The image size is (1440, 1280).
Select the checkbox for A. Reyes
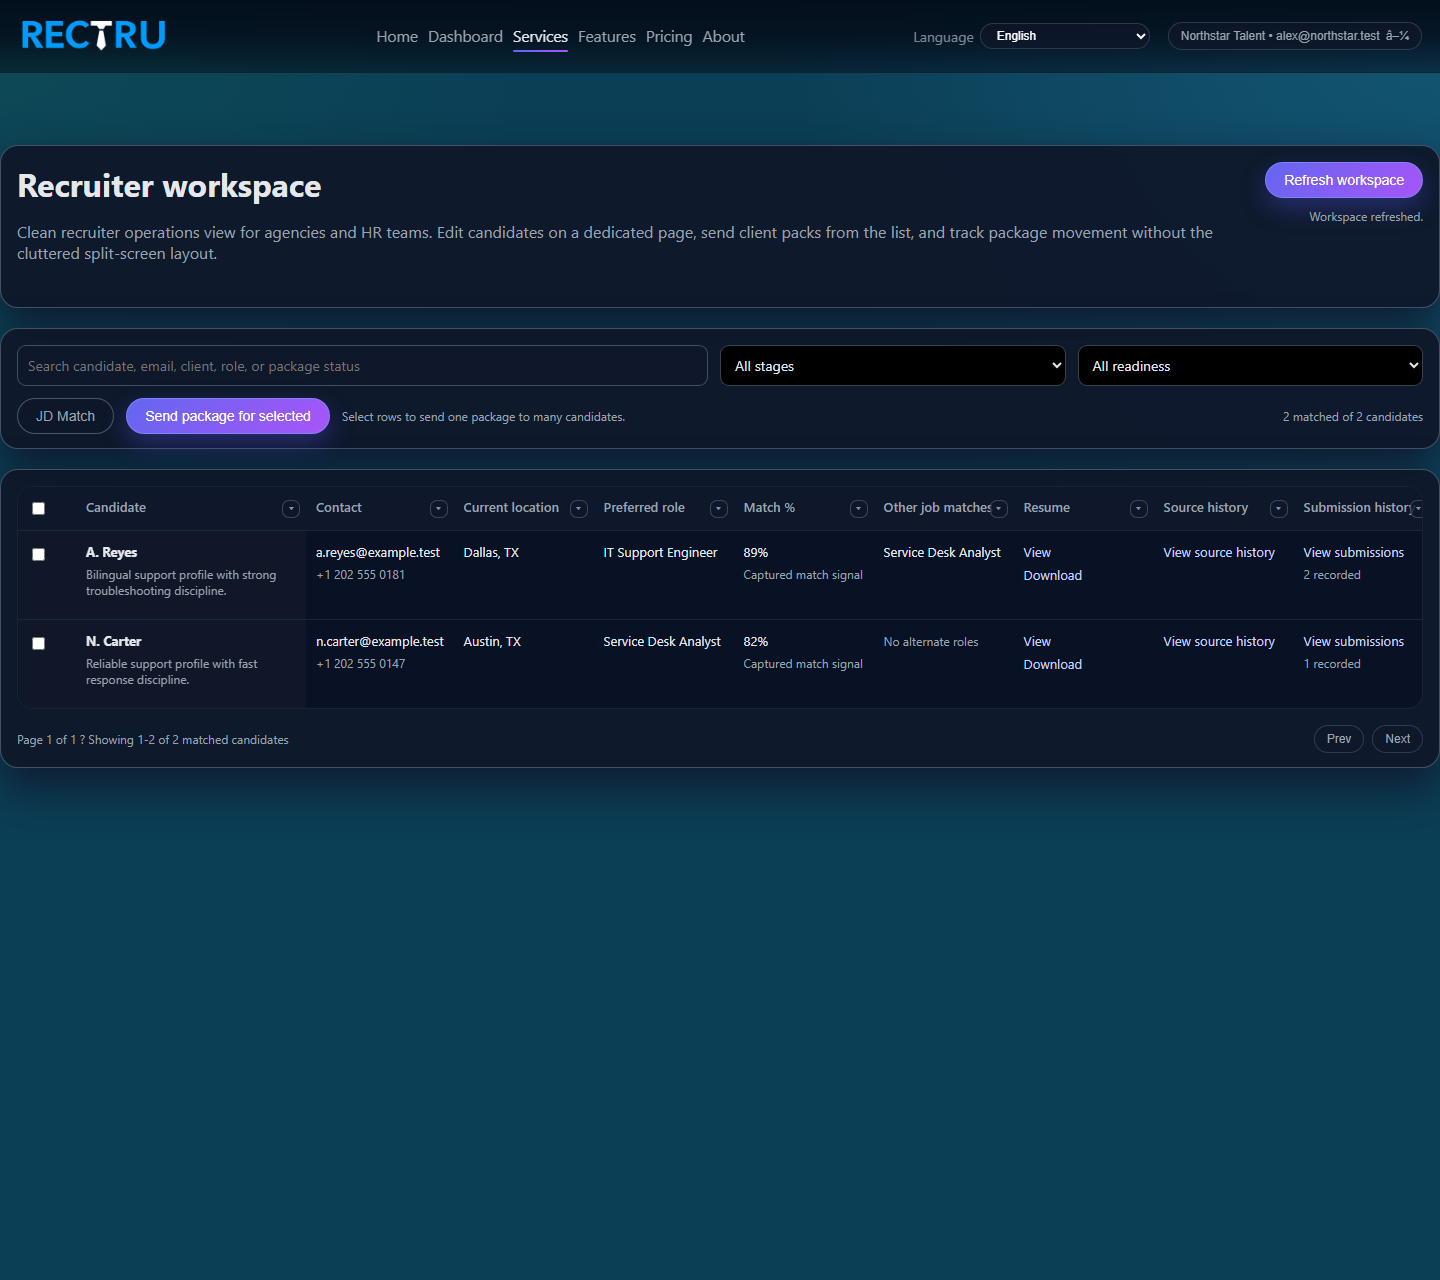tap(38, 554)
